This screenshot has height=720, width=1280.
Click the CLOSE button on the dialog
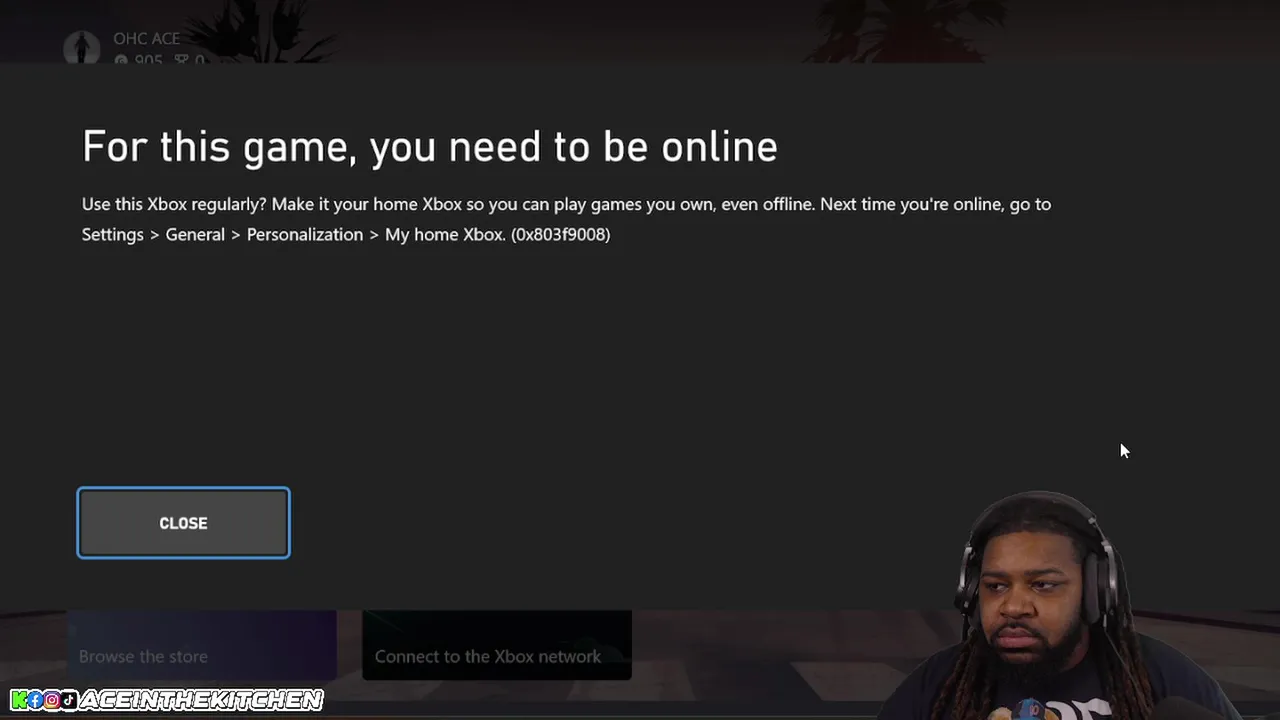pos(183,523)
